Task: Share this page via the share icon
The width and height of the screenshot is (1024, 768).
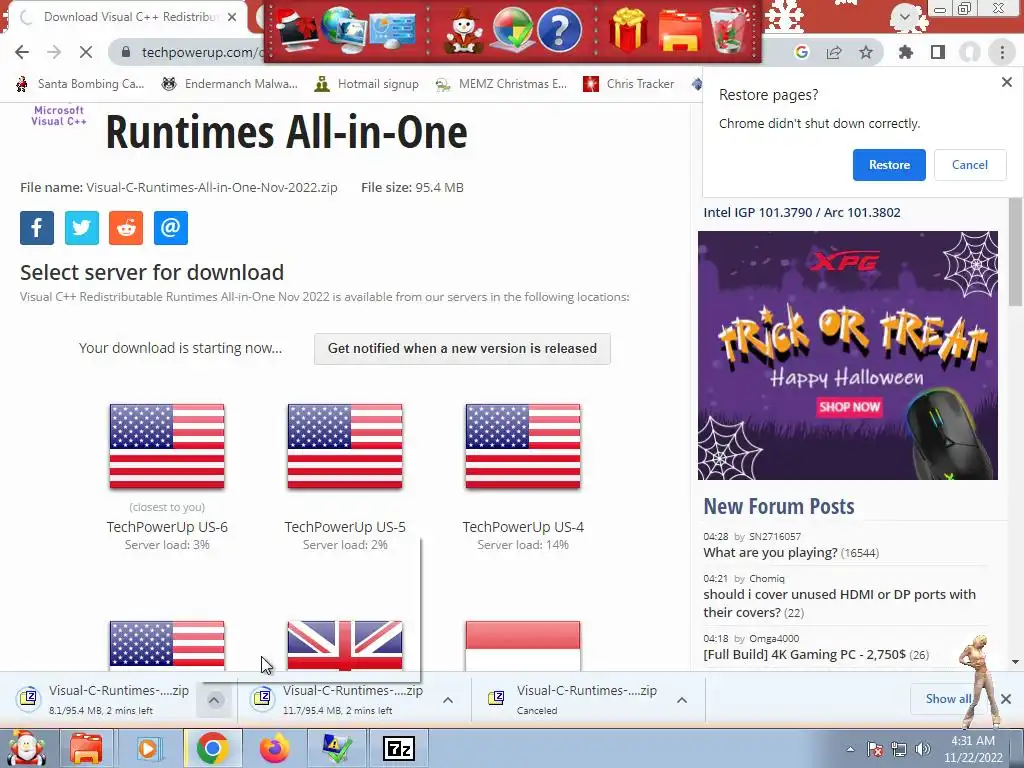Action: [x=834, y=52]
